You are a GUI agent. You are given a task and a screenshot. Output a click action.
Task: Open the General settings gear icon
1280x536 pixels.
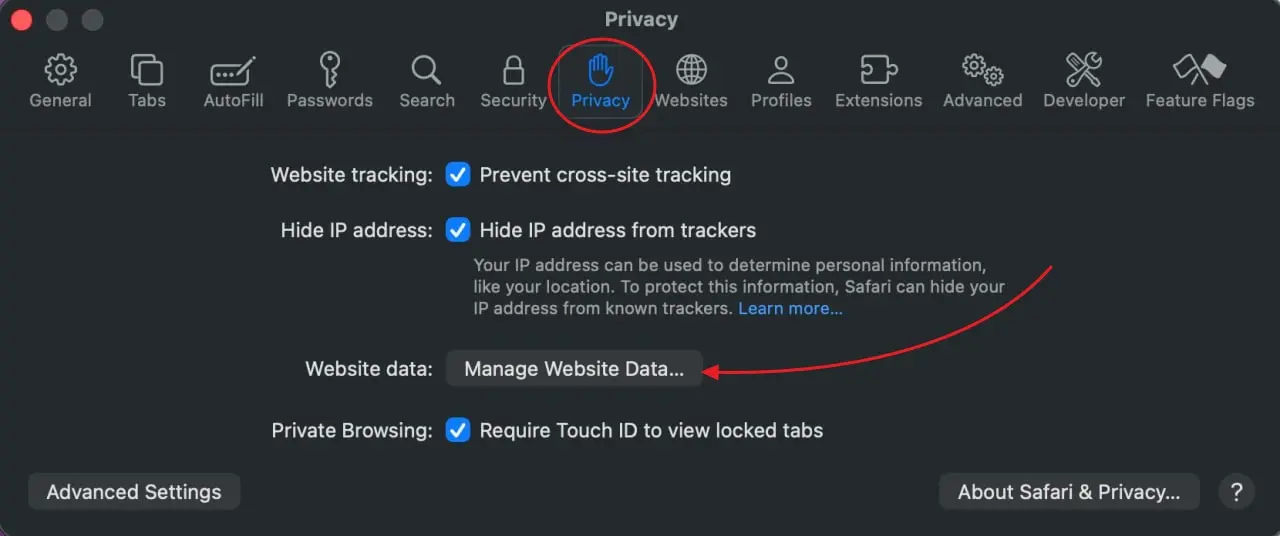(60, 71)
